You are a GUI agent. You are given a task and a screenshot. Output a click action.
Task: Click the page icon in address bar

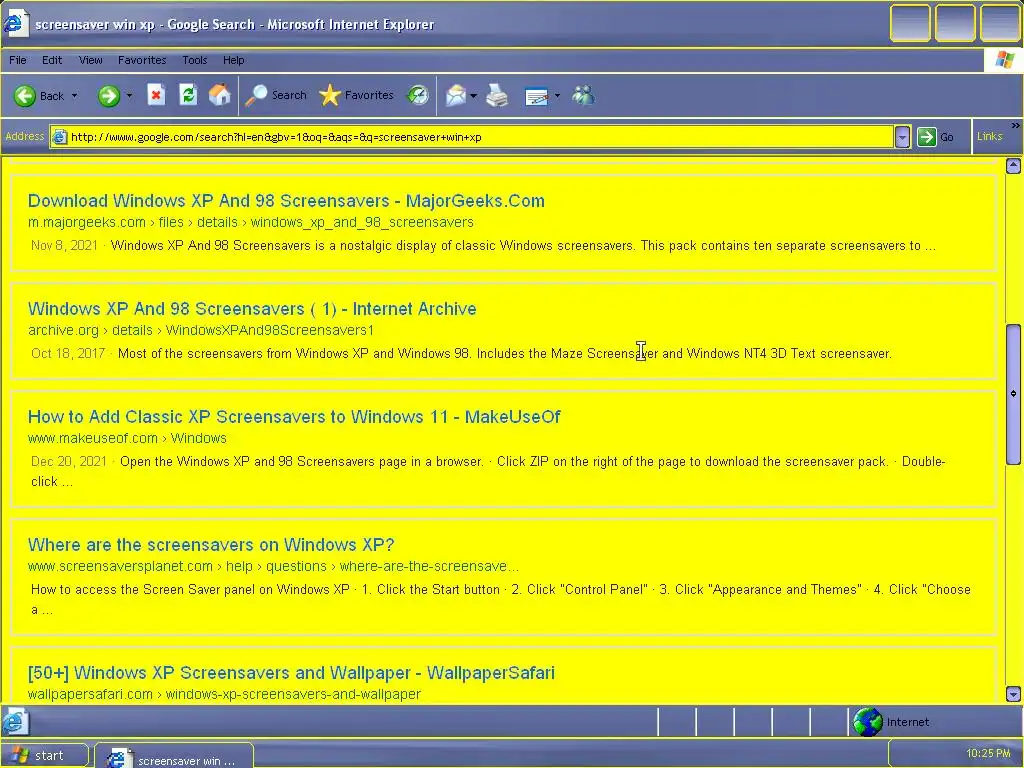[x=59, y=137]
